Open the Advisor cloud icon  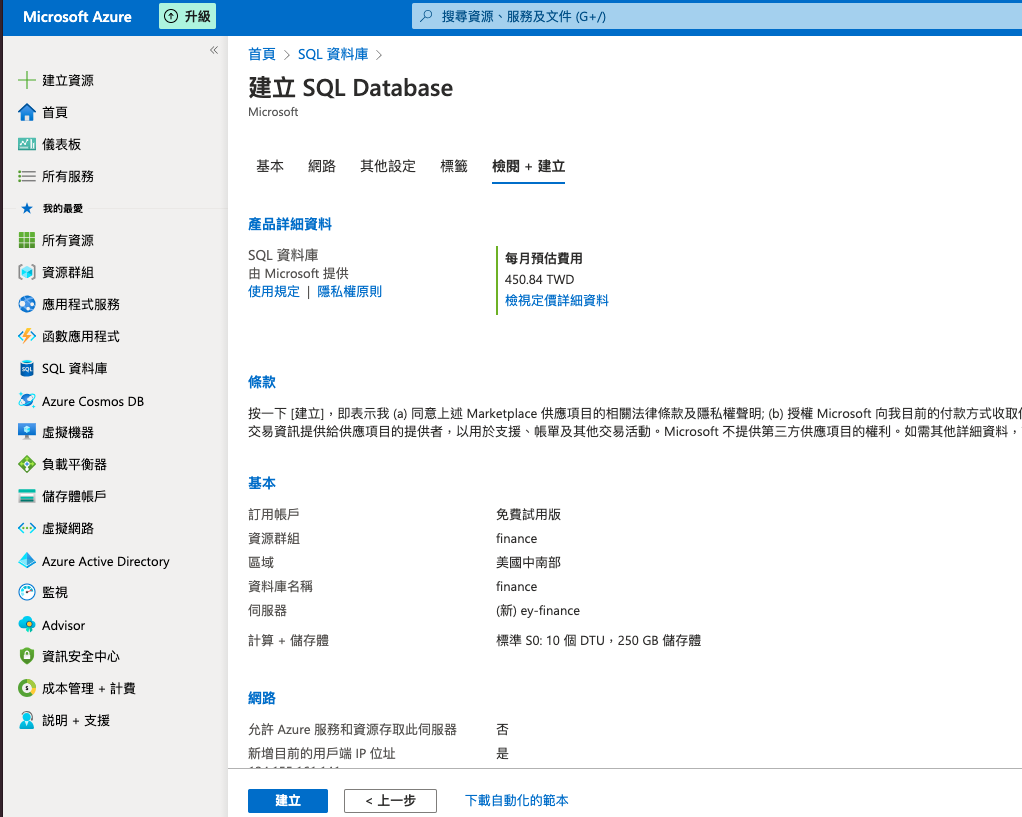[x=27, y=625]
